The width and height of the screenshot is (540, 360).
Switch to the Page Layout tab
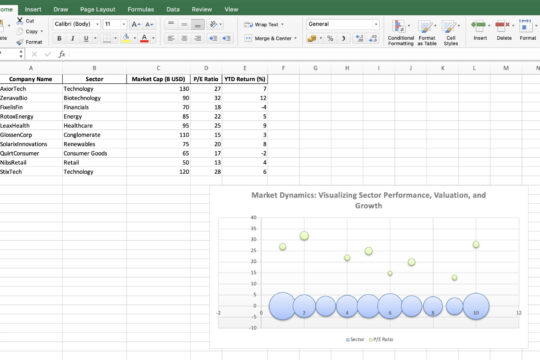click(x=97, y=9)
